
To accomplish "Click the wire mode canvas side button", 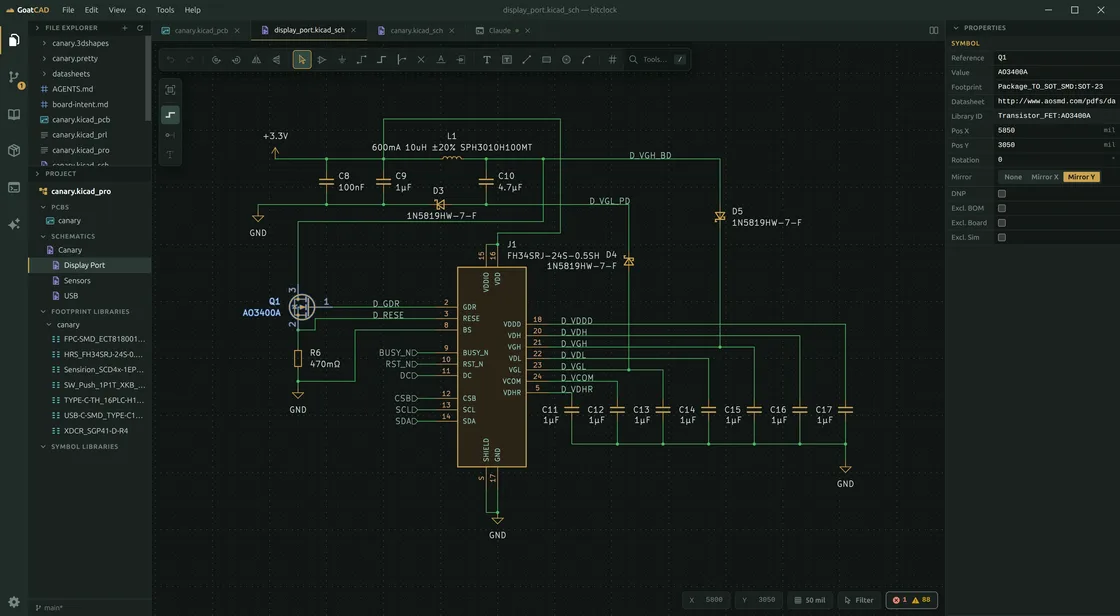I will click(170, 114).
